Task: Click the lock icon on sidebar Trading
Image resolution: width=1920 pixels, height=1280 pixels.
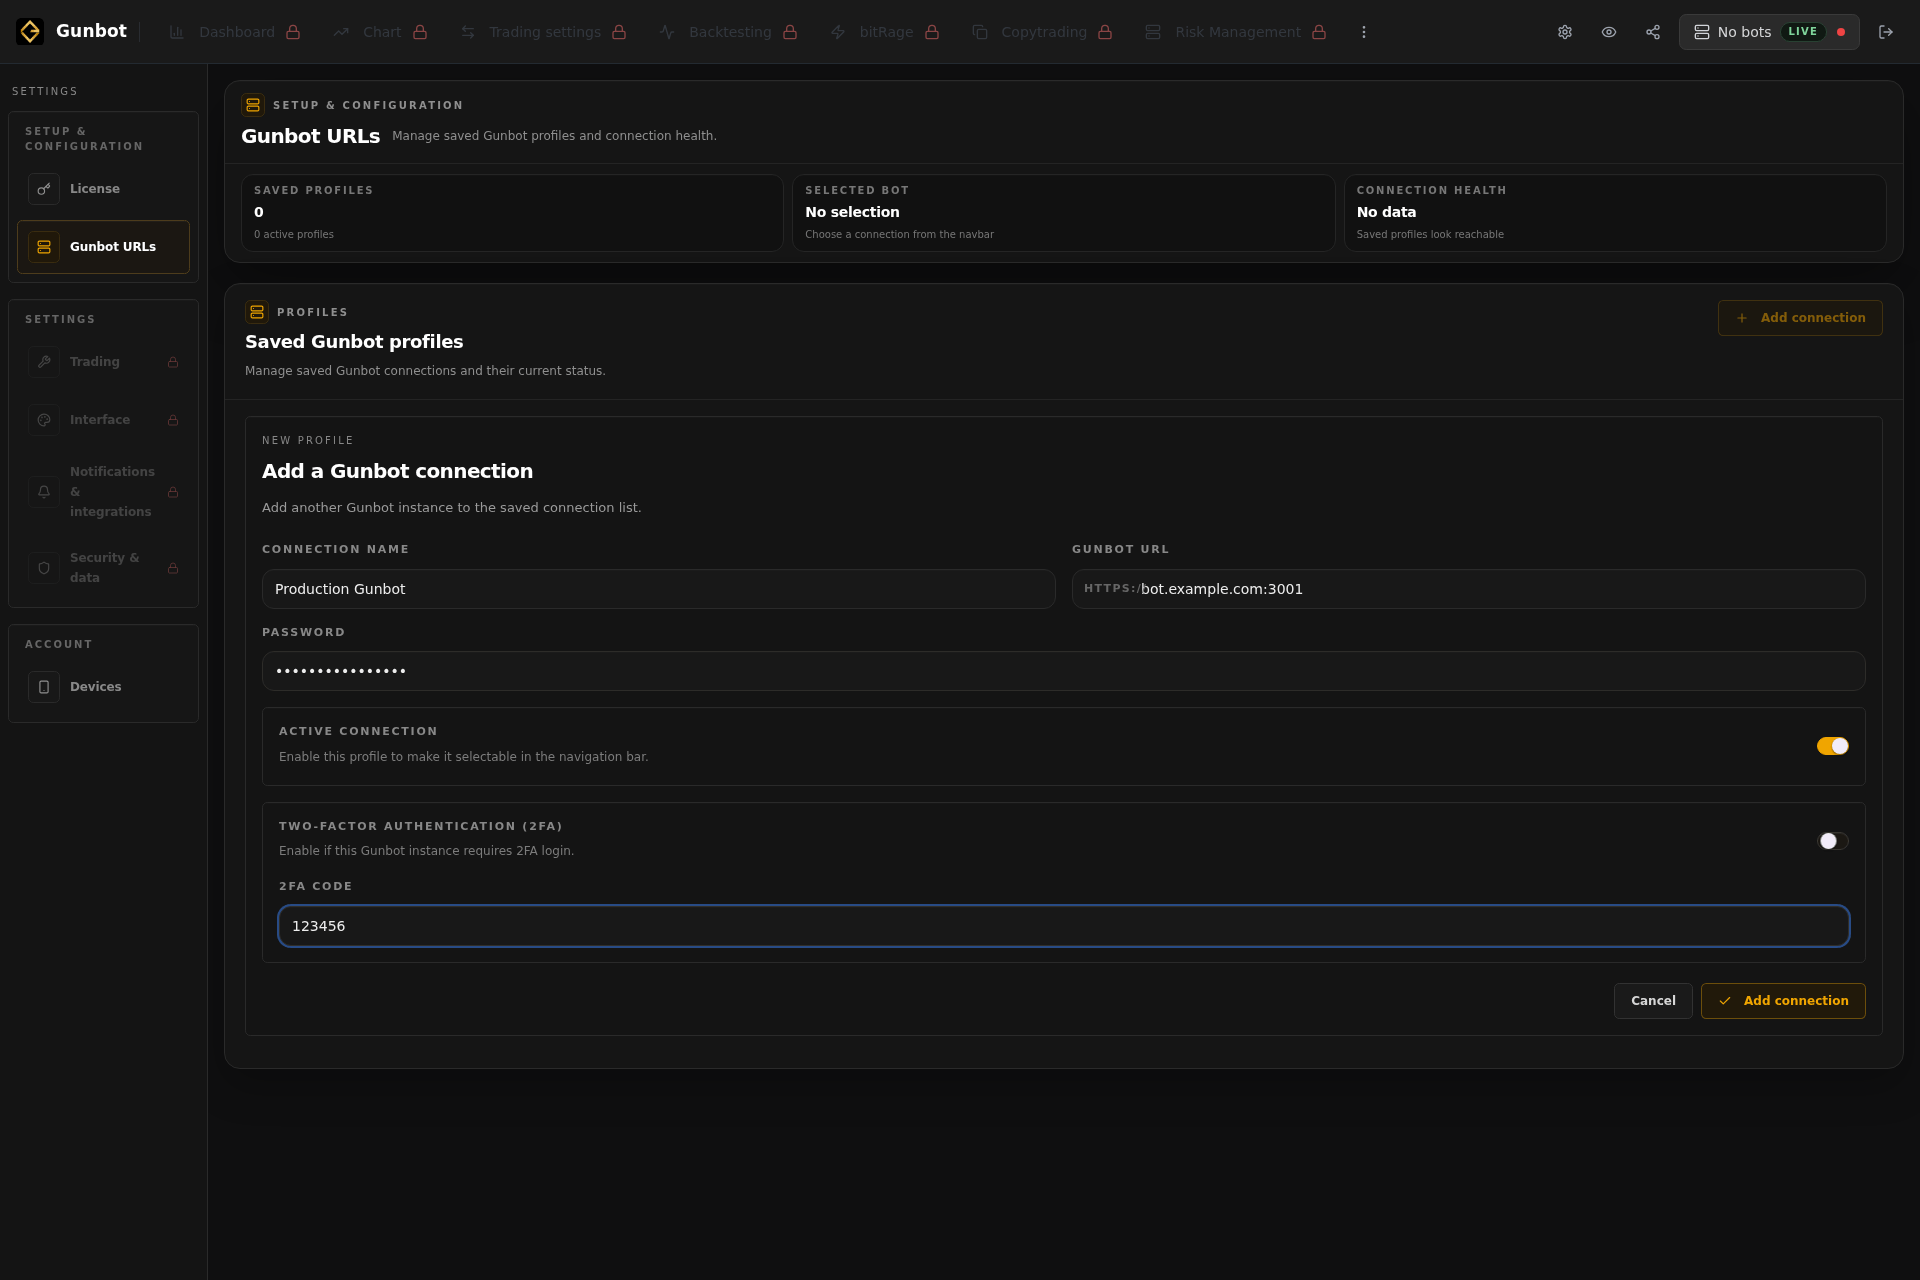Action: 173,362
